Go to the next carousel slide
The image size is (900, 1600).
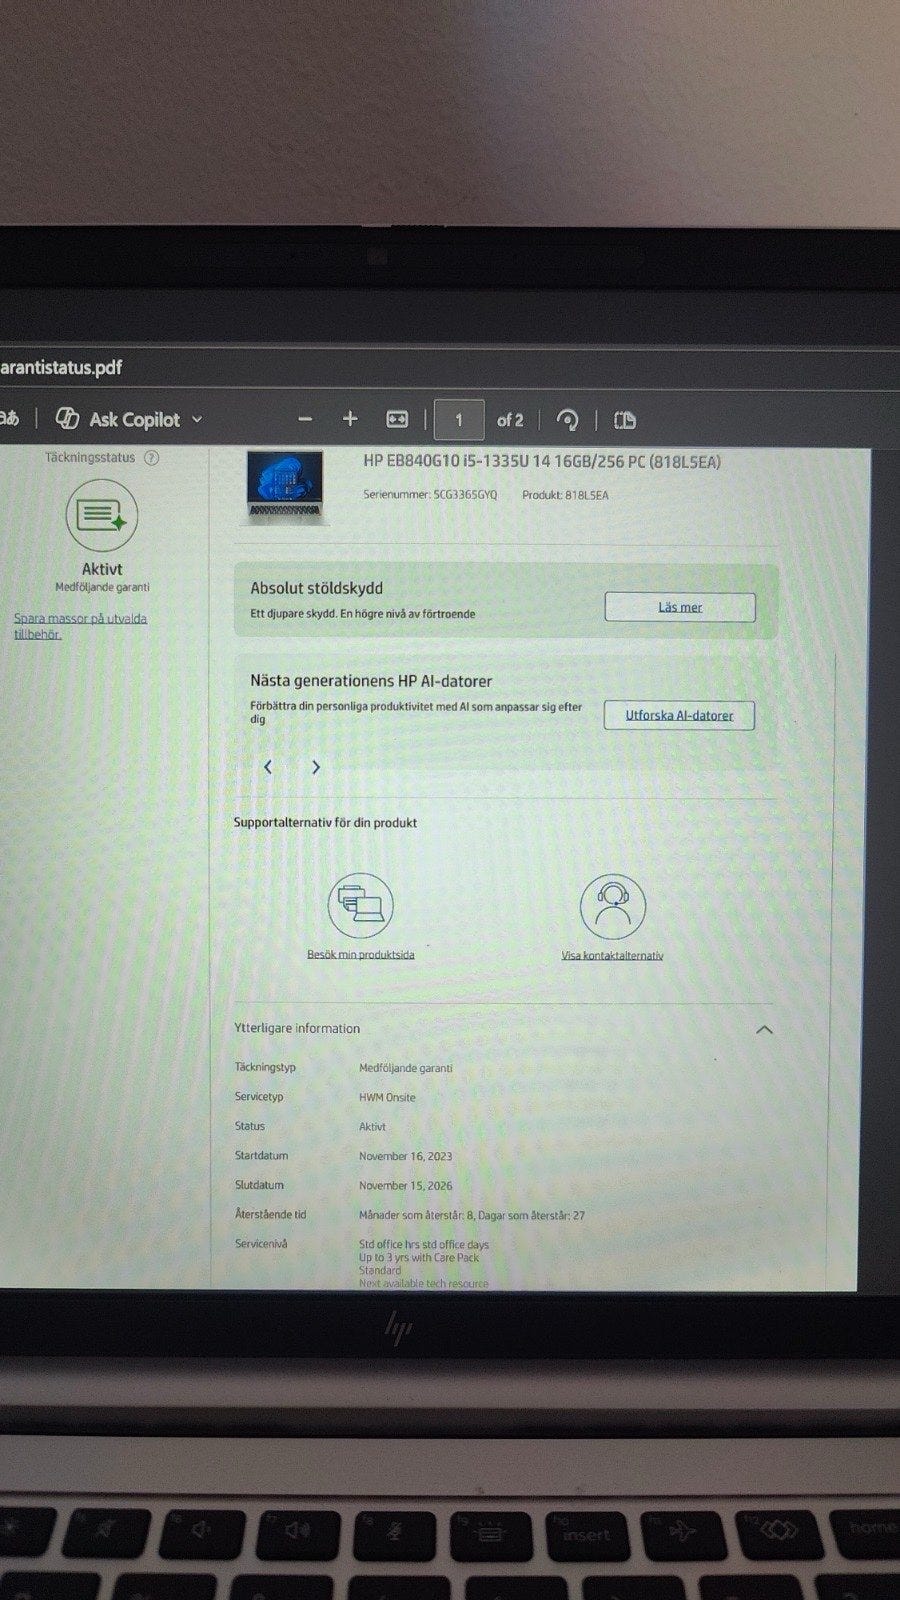(x=316, y=767)
